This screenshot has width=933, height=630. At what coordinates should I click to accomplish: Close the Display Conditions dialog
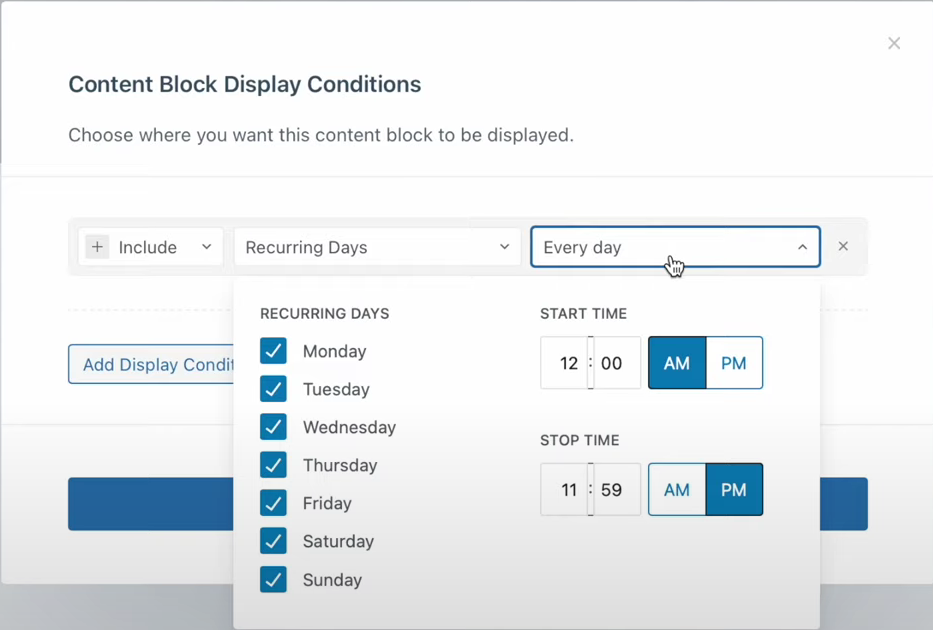894,43
